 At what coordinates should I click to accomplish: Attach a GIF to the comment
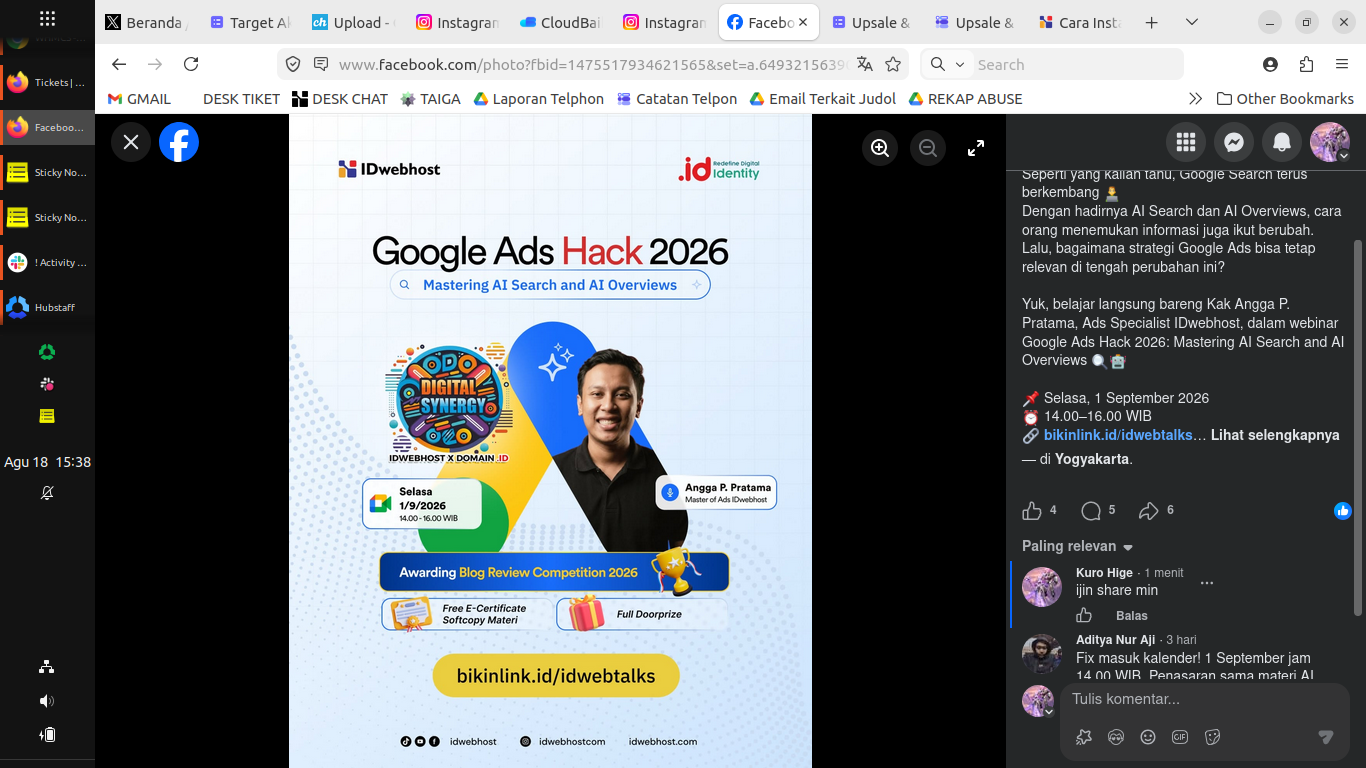pos(1180,737)
